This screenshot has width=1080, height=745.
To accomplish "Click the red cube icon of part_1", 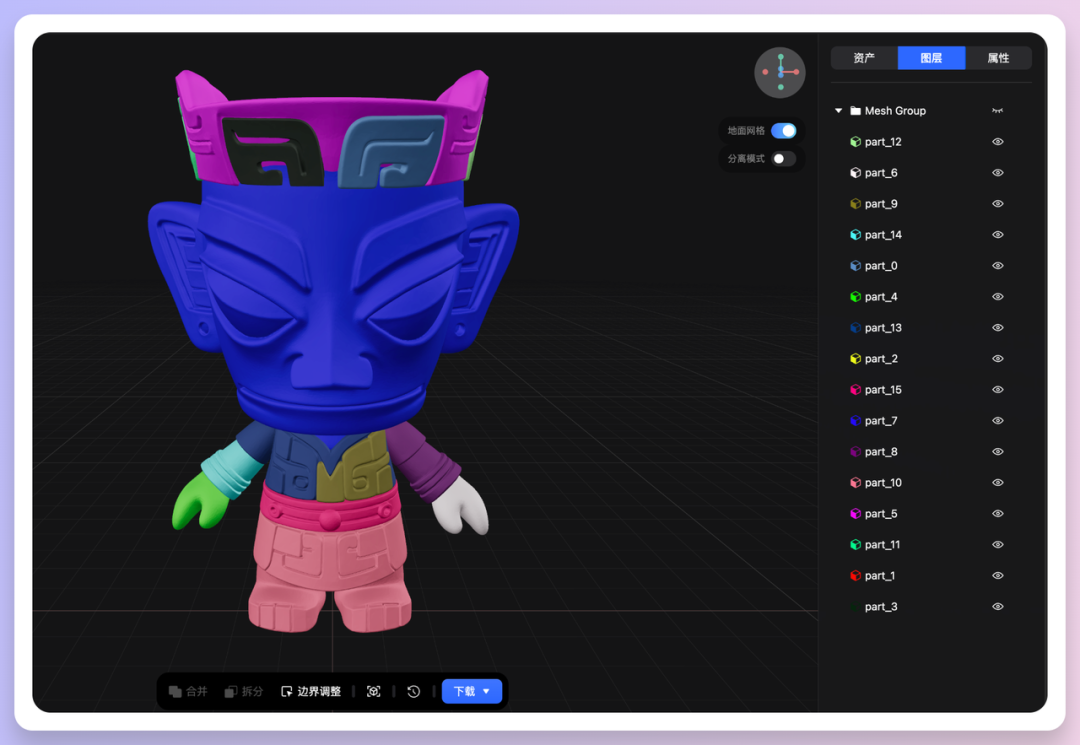I will click(x=855, y=576).
